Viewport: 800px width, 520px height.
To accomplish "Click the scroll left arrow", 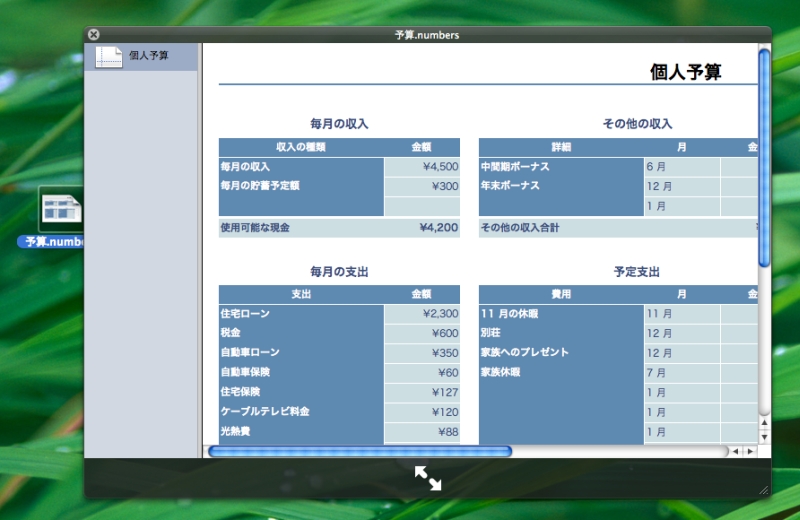I will click(735, 451).
